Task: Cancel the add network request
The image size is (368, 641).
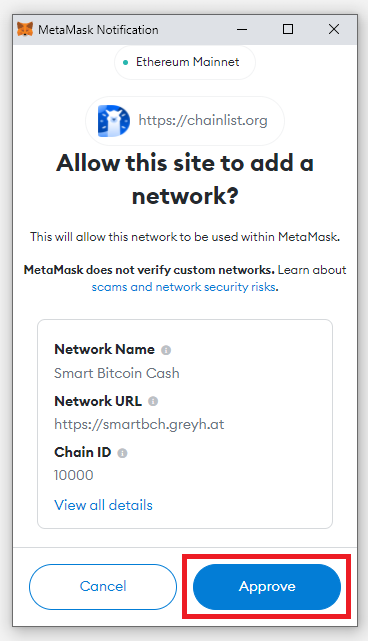Action: click(x=103, y=587)
